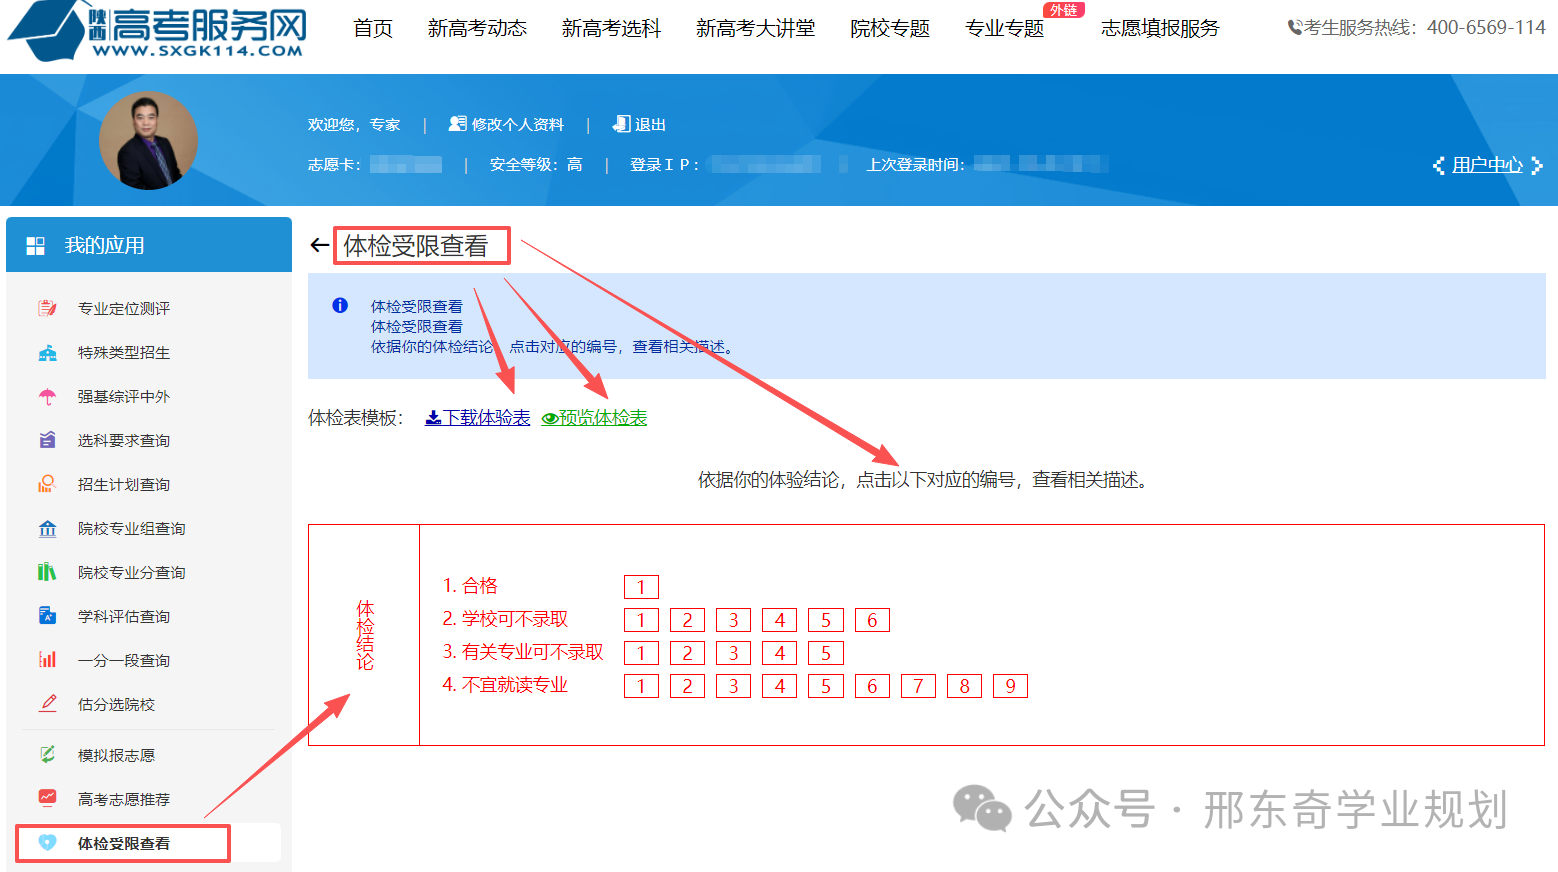Click the heart icon for 体检受限查看
The image size is (1558, 872).
[x=47, y=843]
